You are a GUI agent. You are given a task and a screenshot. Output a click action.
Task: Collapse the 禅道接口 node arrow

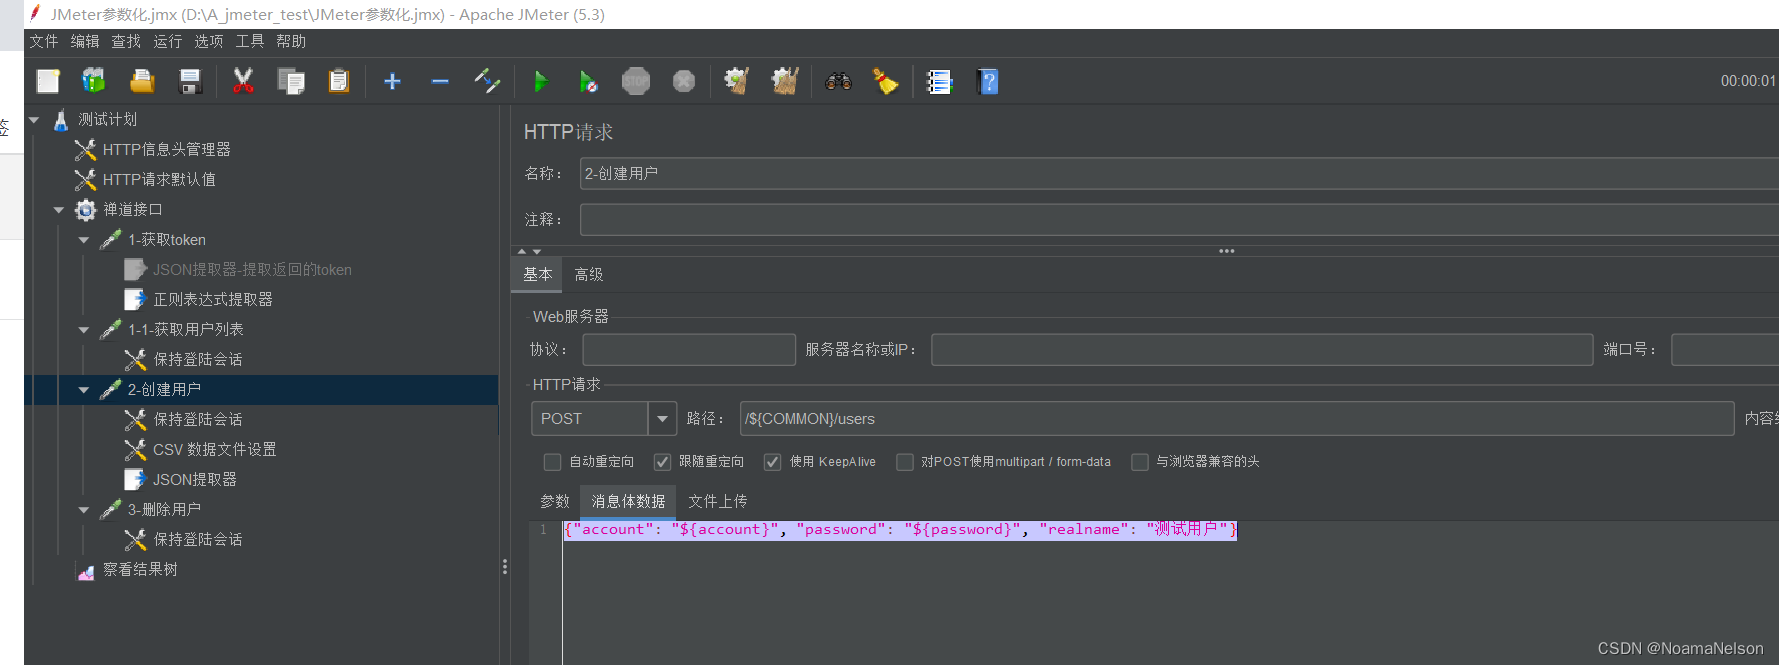coord(59,210)
